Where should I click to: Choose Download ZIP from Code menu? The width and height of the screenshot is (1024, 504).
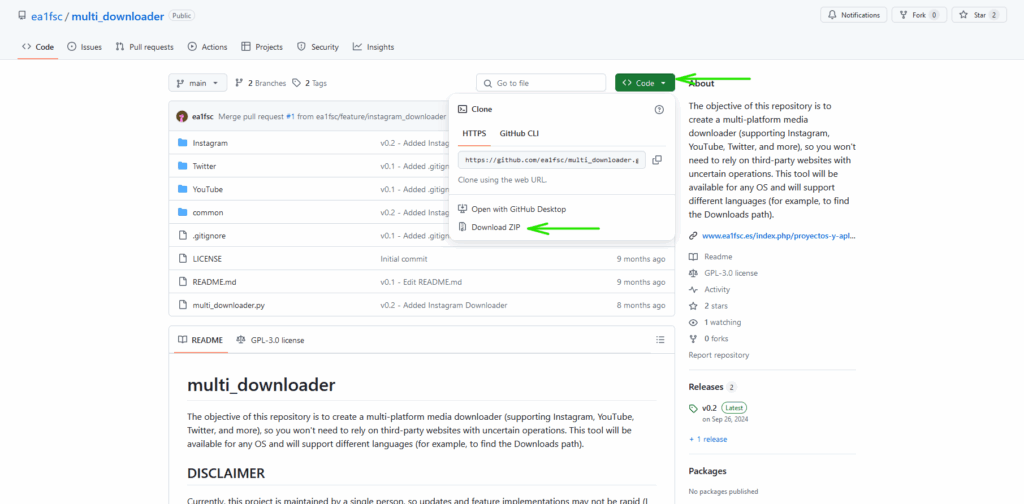[496, 227]
